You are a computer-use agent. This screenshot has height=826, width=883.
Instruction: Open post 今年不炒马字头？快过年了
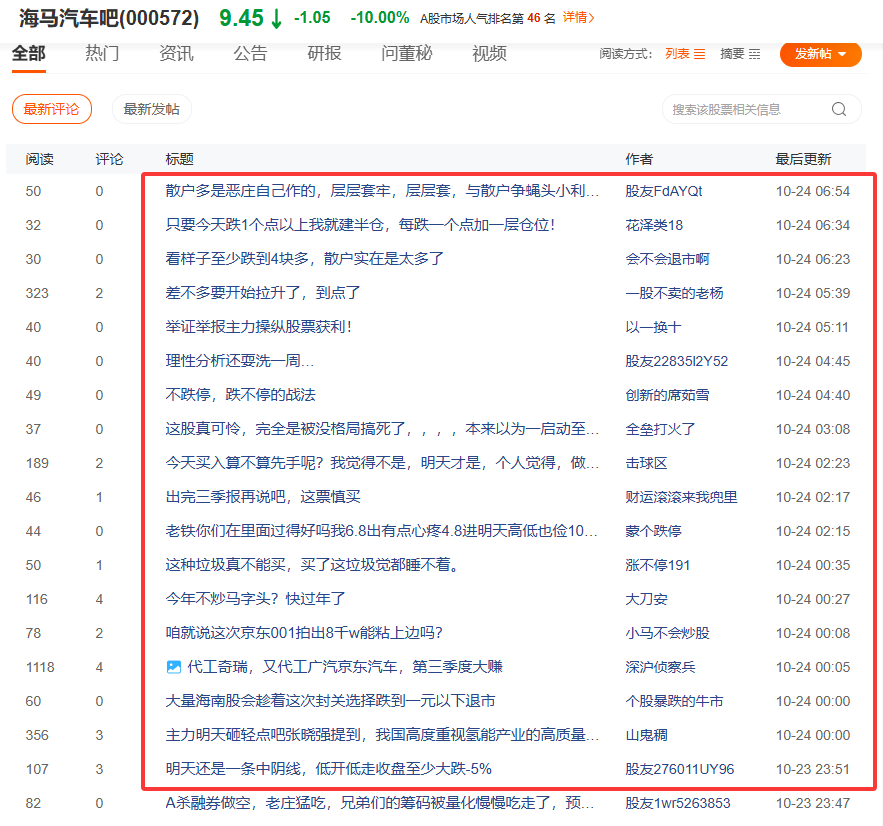[x=256, y=599]
